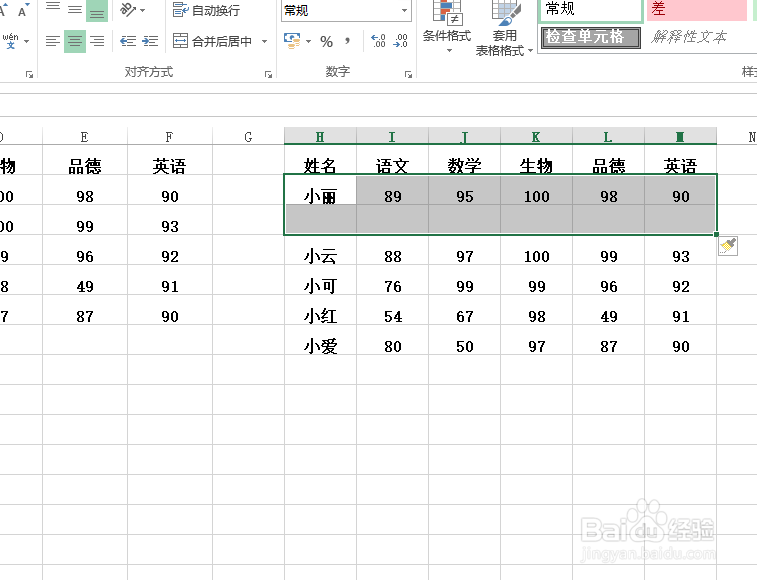Apply middle vertical alignment
This screenshot has height=580, width=757.
(x=75, y=10)
